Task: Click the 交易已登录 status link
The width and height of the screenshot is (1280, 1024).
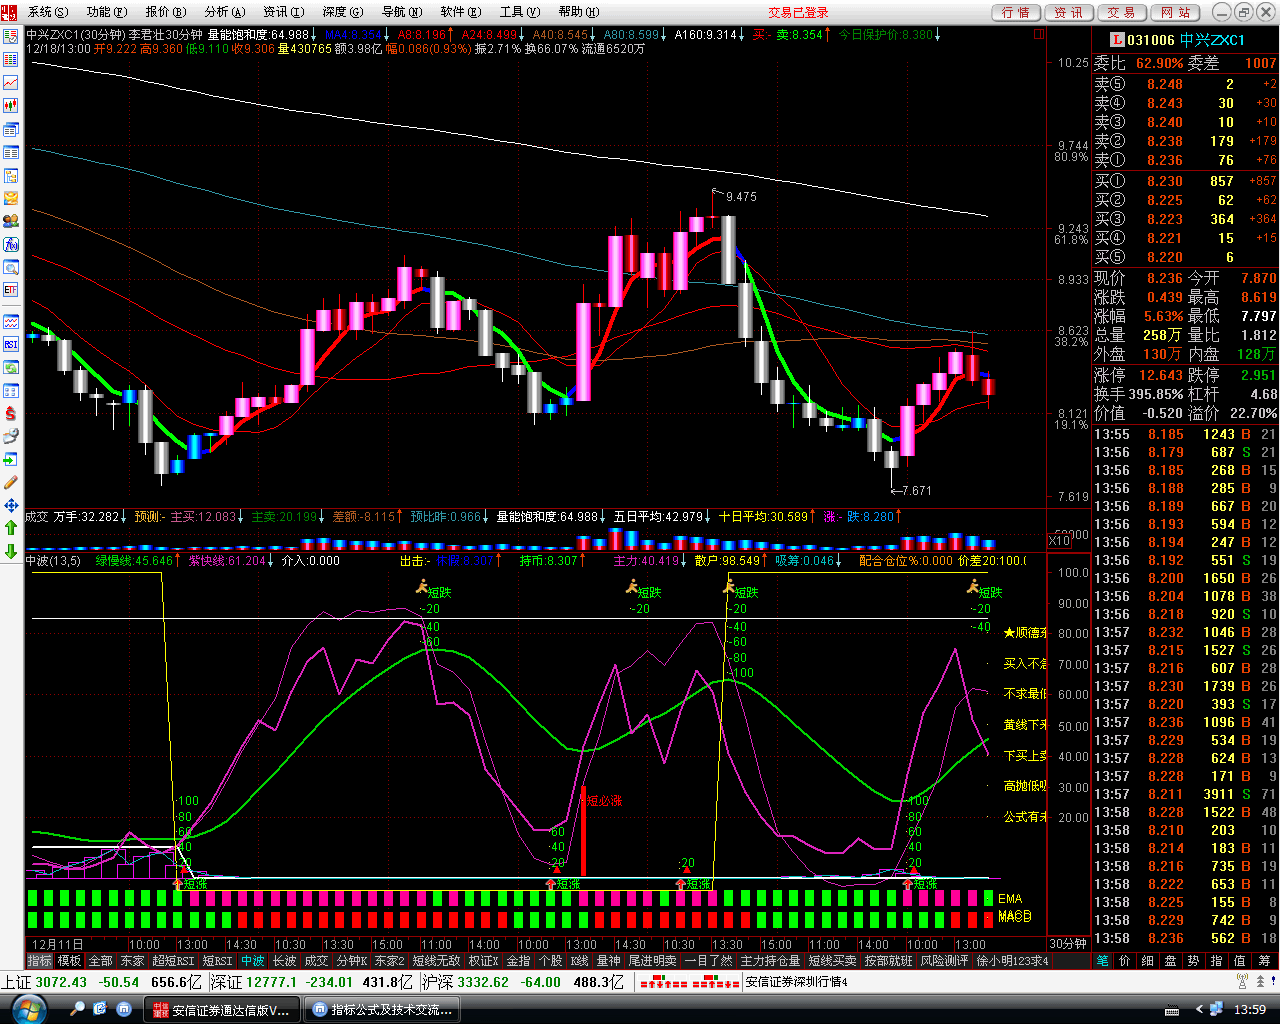Action: 798,12
